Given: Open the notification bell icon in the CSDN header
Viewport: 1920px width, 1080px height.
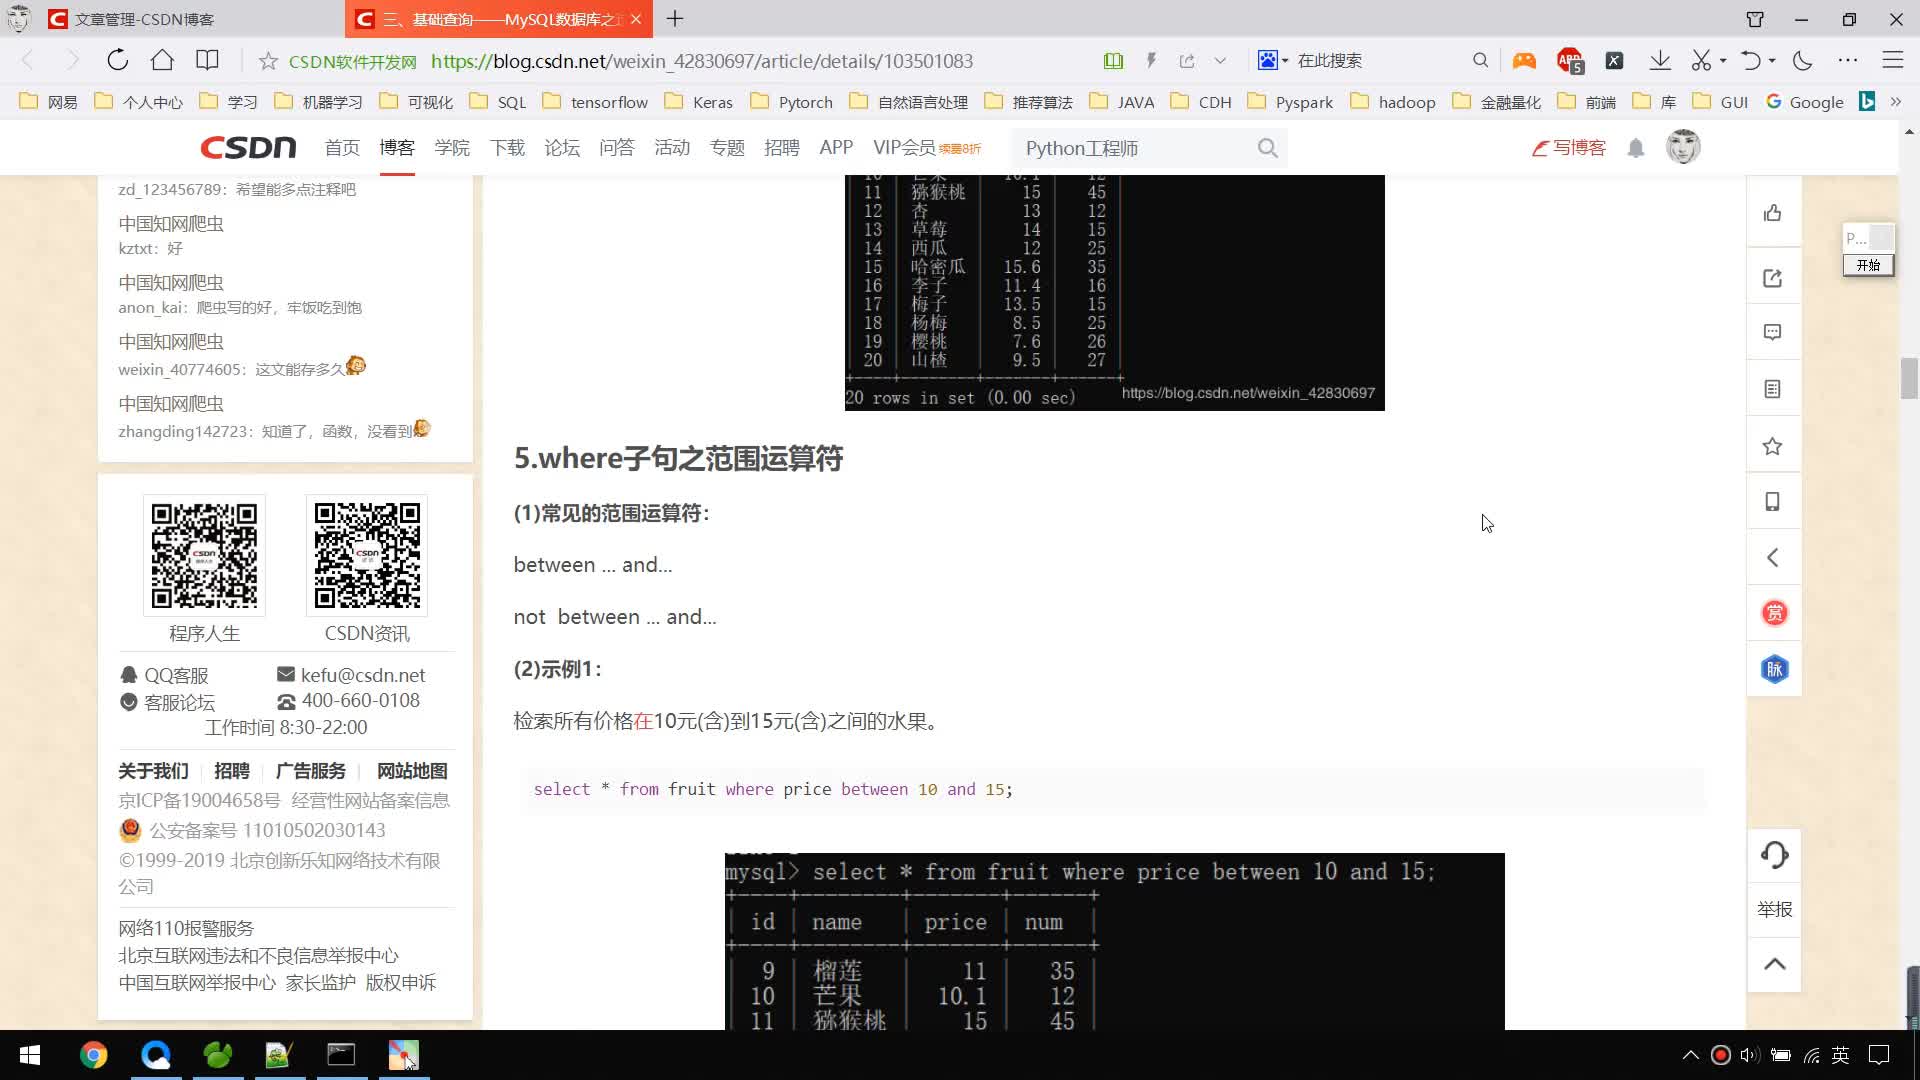Looking at the screenshot, I should coord(1636,148).
